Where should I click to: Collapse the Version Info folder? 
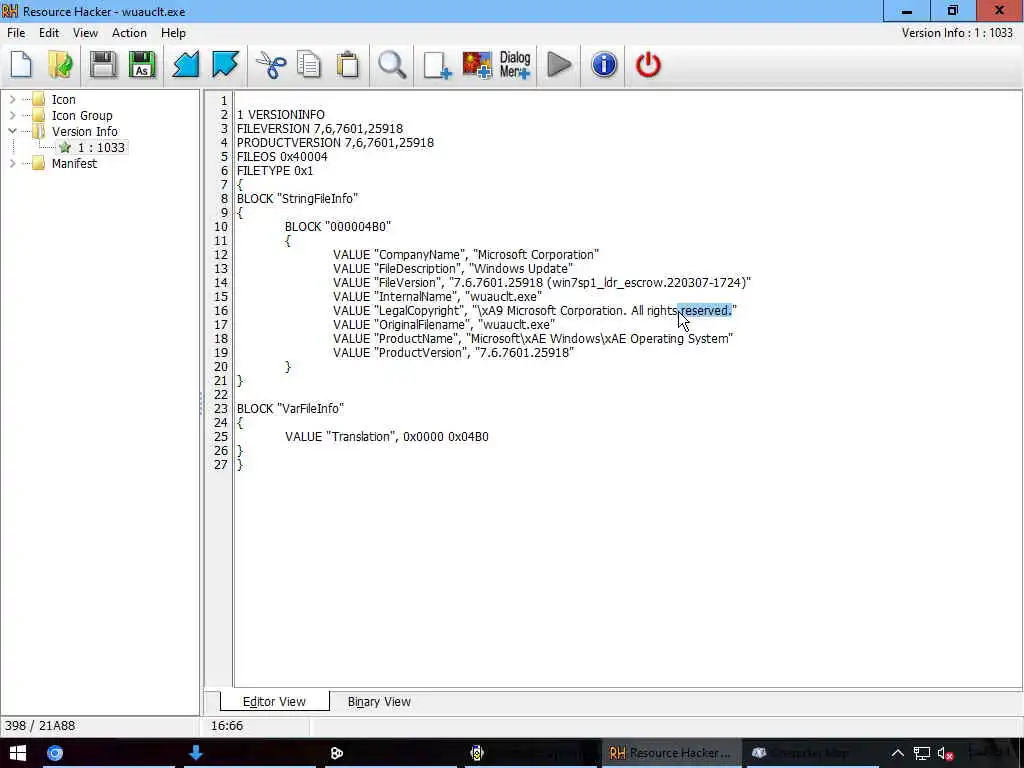point(12,131)
